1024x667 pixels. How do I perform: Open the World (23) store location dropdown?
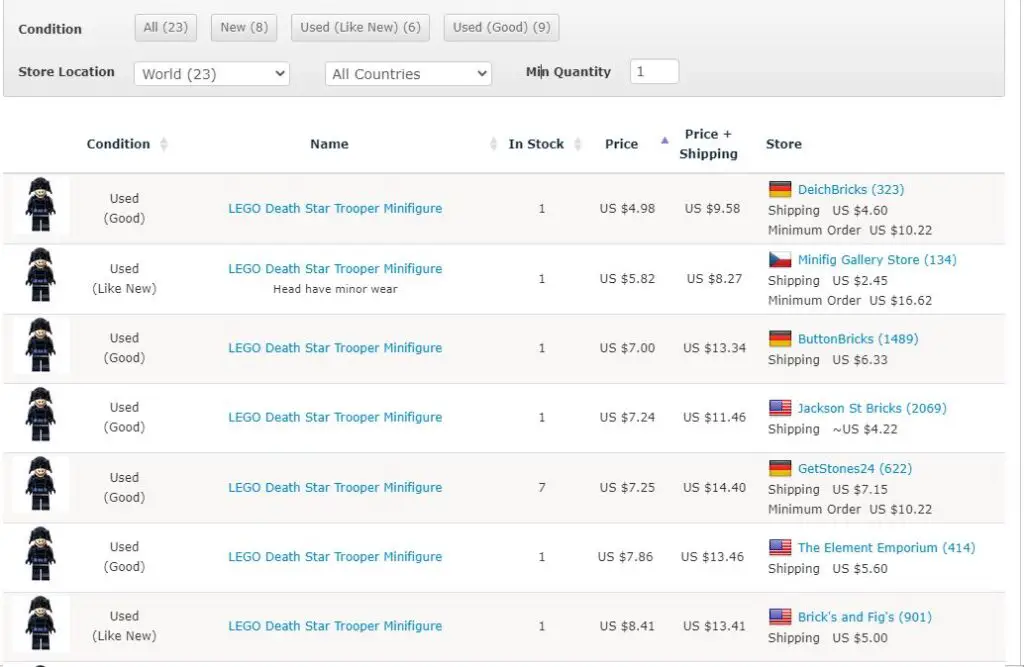point(212,74)
